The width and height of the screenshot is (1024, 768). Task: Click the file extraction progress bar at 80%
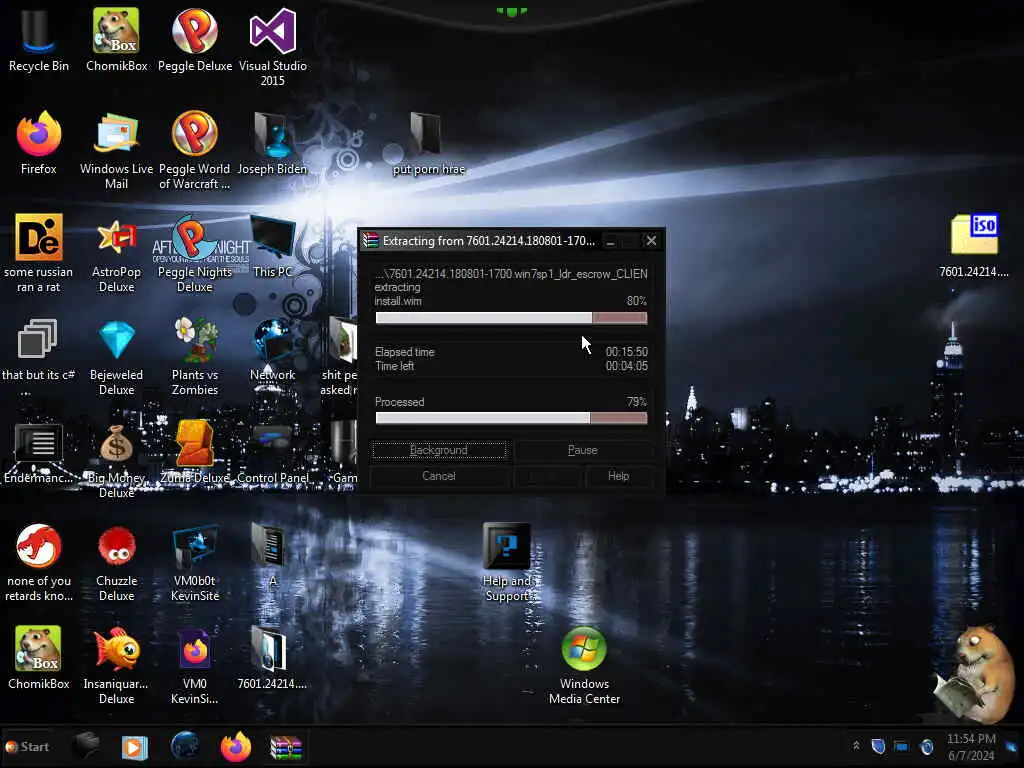pos(511,318)
